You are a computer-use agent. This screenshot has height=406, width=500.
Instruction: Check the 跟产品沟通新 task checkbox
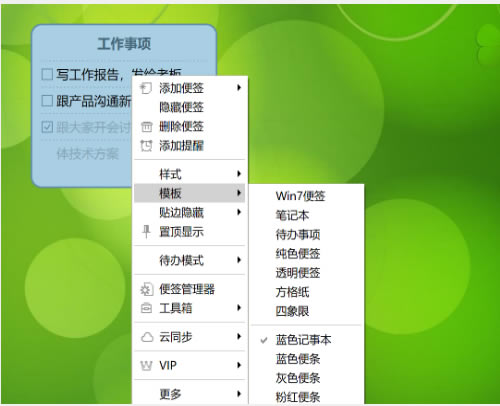point(47,100)
